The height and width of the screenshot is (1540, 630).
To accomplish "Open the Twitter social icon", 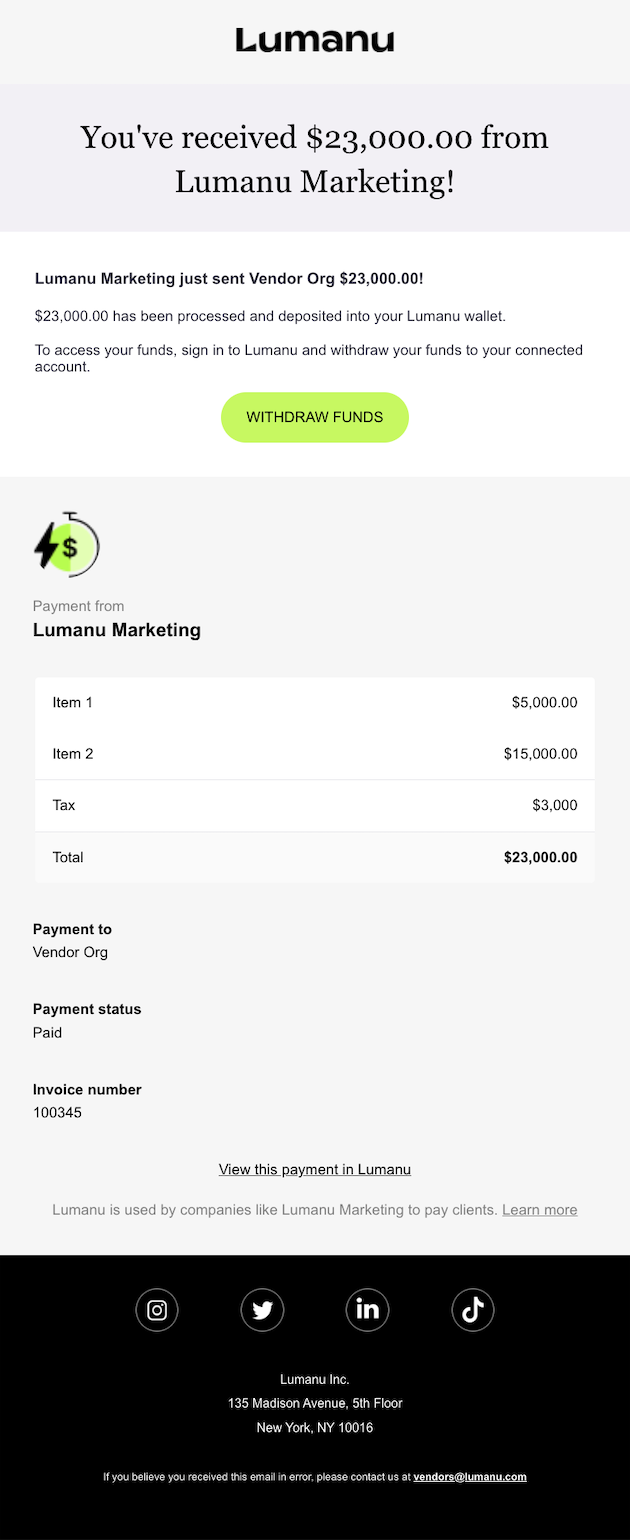I will click(262, 1310).
